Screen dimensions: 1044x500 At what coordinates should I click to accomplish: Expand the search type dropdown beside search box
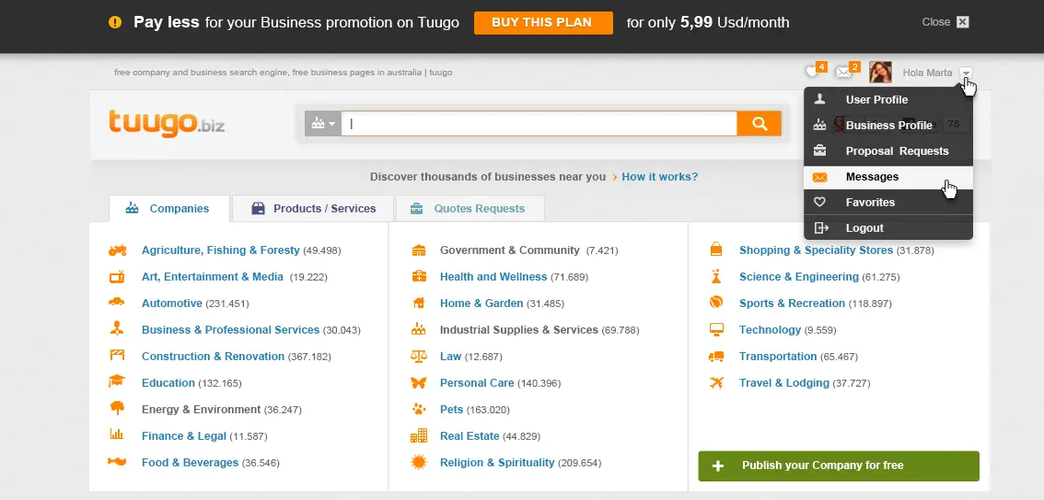pos(323,124)
